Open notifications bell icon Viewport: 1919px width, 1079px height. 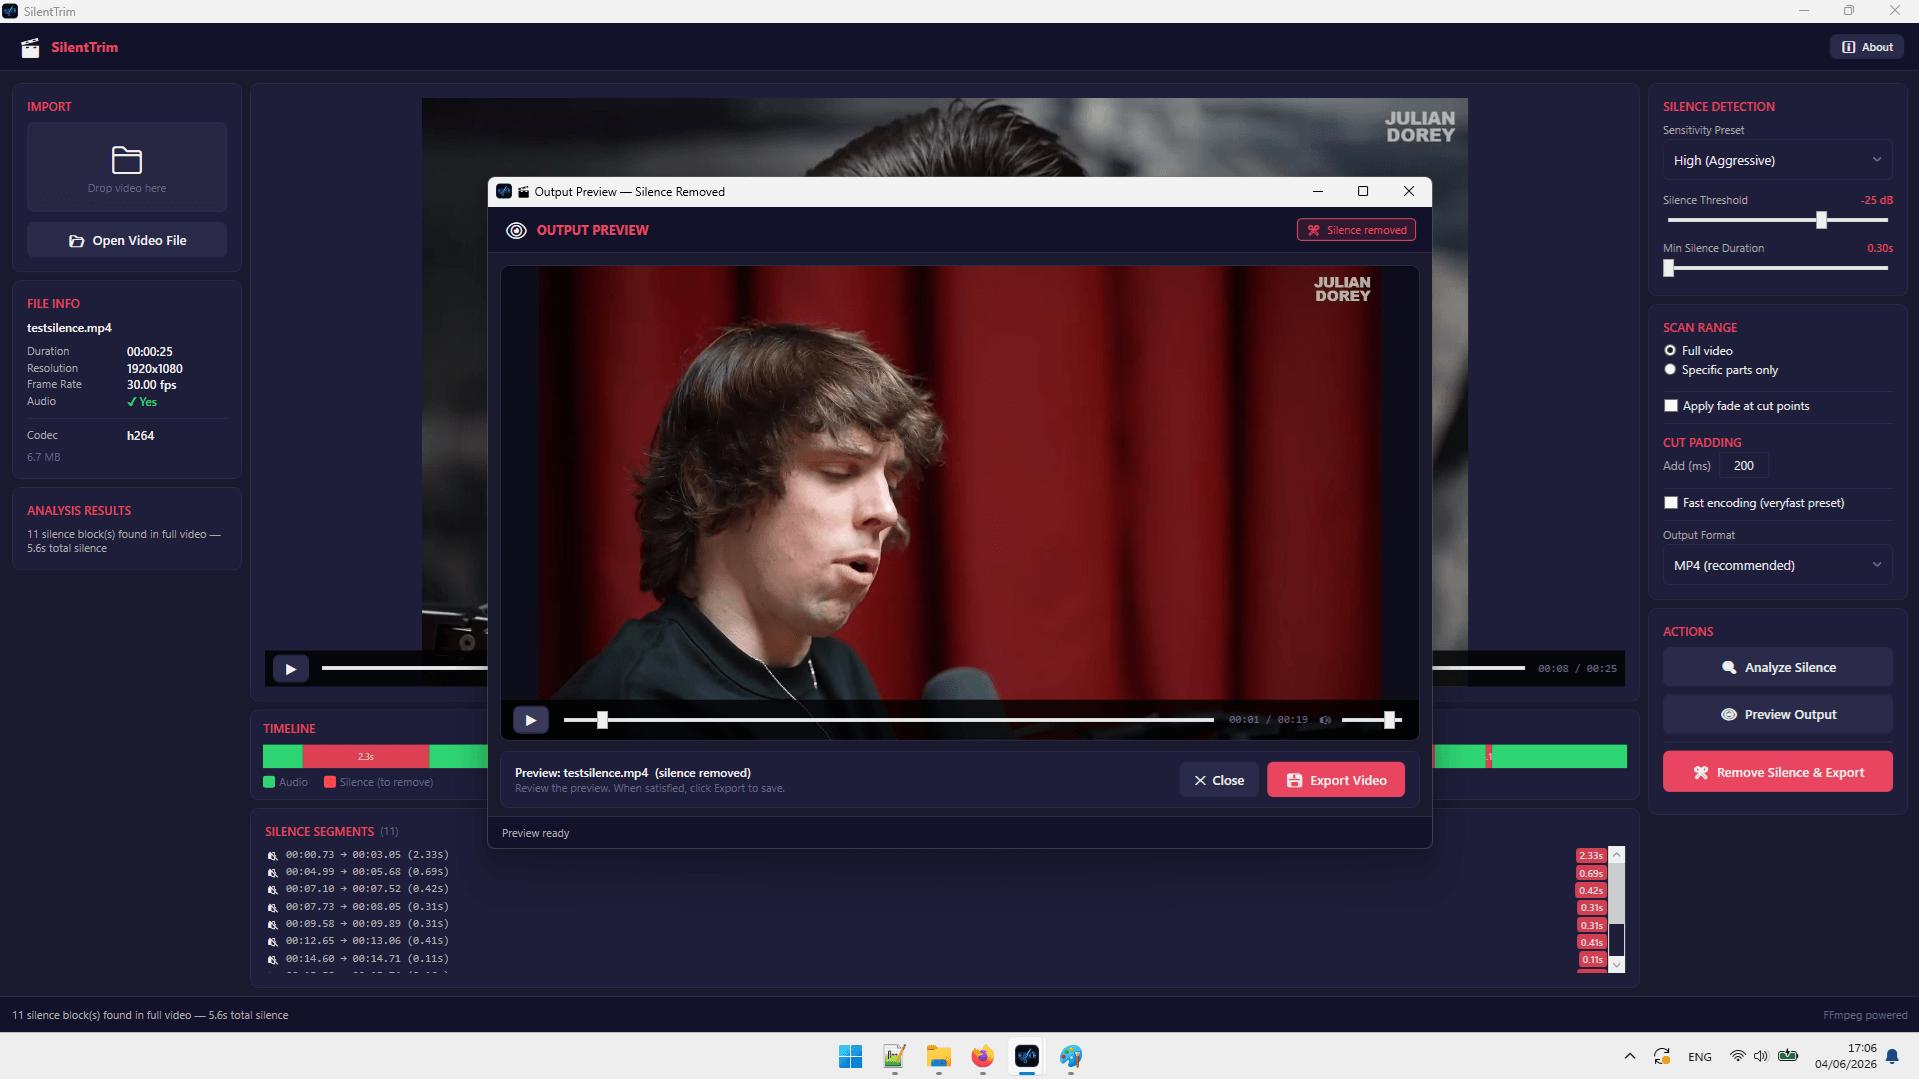tap(1892, 1056)
